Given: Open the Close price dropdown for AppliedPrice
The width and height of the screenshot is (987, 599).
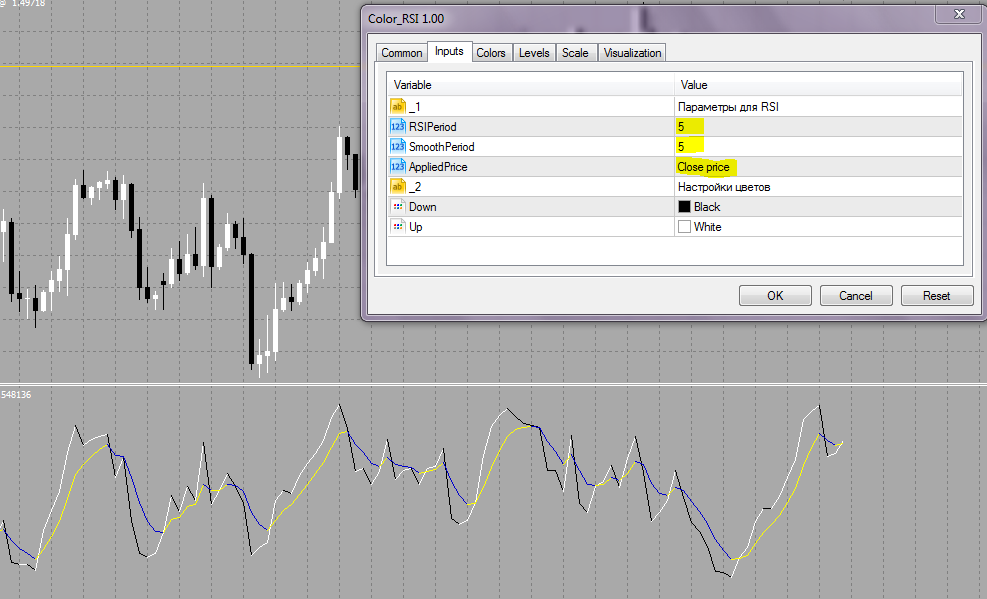Looking at the screenshot, I should pyautogui.click(x=705, y=166).
